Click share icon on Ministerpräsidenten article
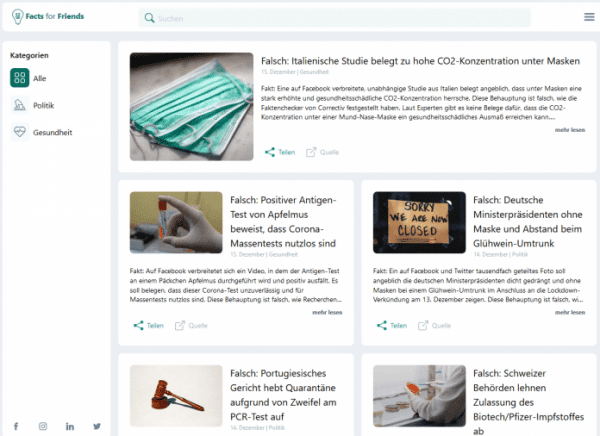600x436 pixels. click(x=382, y=325)
